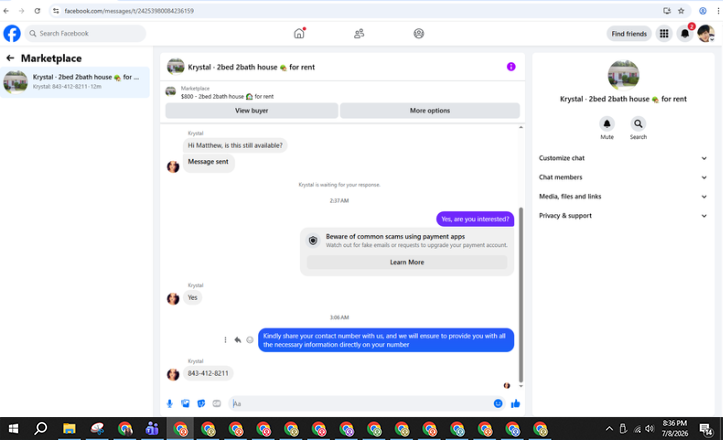723x440 pixels.
Task: Open the Groups icon in top navigation
Action: pos(419,34)
